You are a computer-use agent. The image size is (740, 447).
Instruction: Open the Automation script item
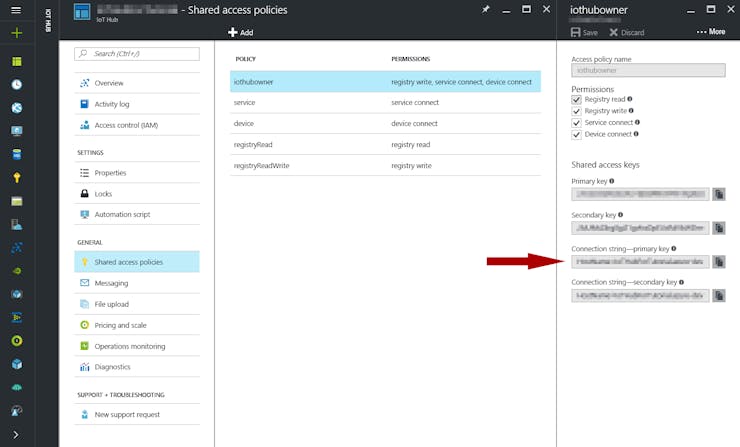click(137, 214)
